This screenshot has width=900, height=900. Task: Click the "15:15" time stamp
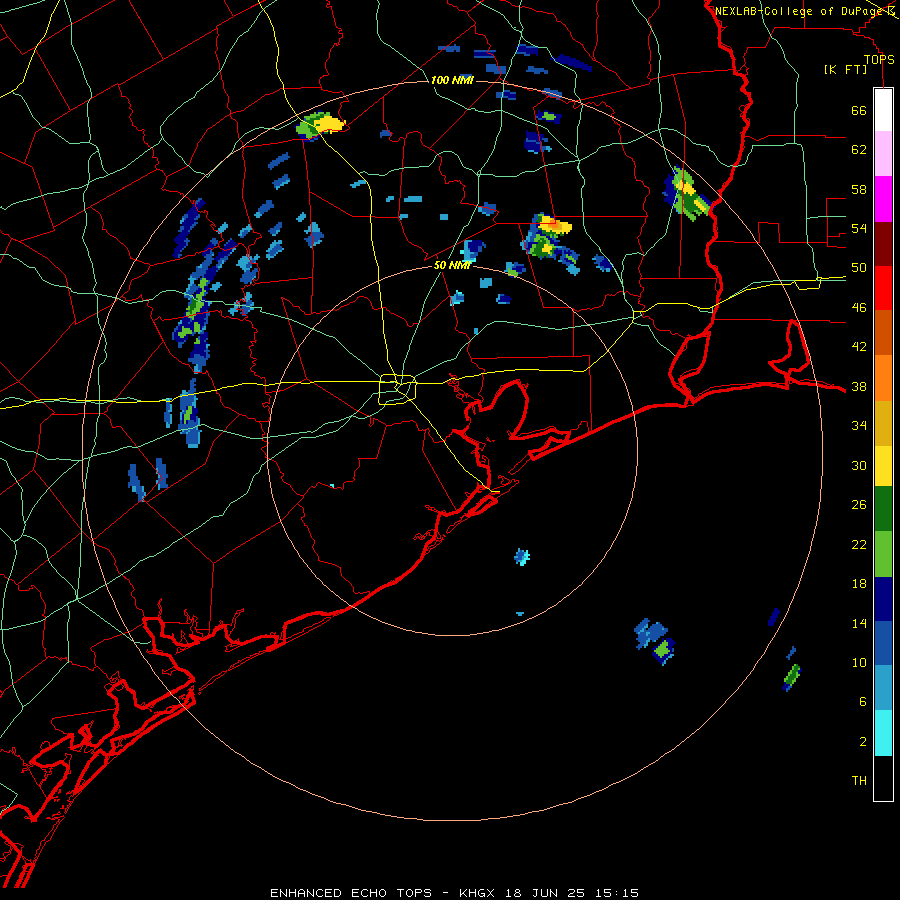point(618,893)
